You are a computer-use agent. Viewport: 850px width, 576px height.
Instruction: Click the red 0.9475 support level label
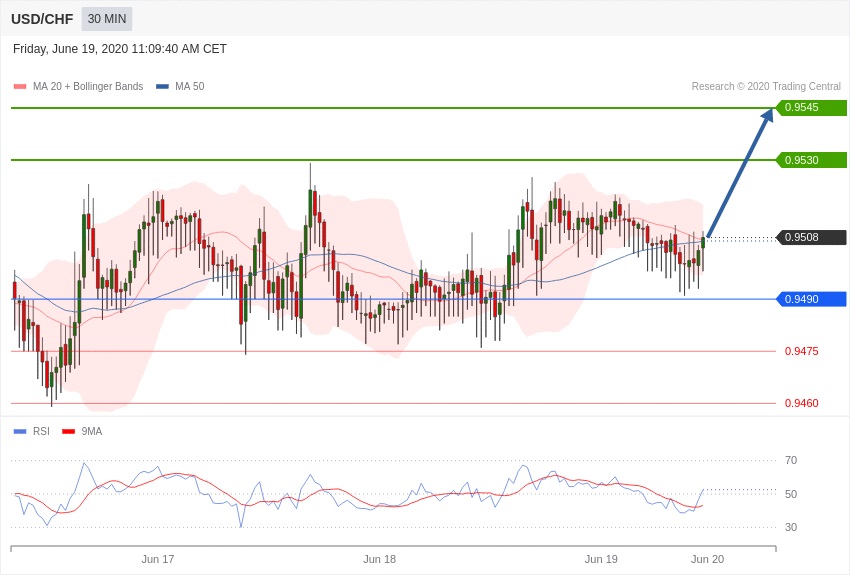(801, 351)
